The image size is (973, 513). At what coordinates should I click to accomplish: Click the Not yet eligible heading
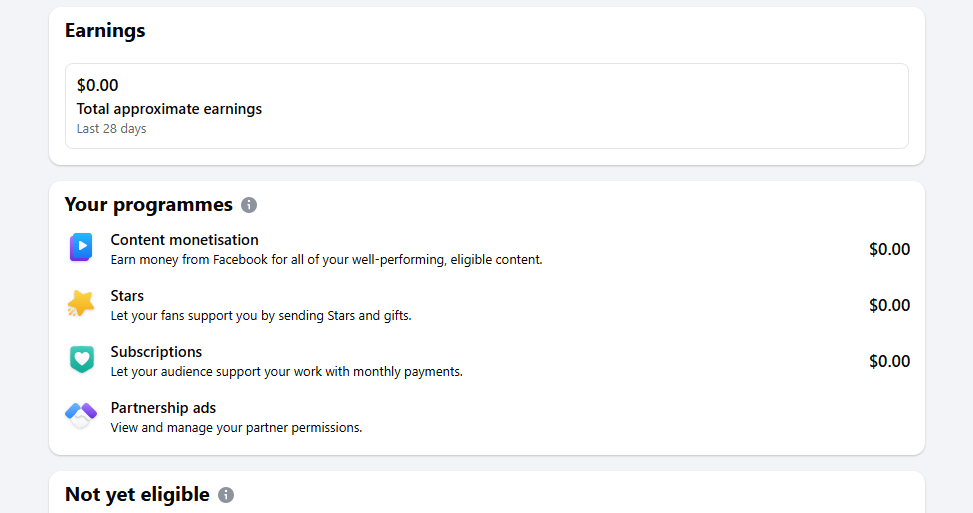pyautogui.click(x=137, y=495)
